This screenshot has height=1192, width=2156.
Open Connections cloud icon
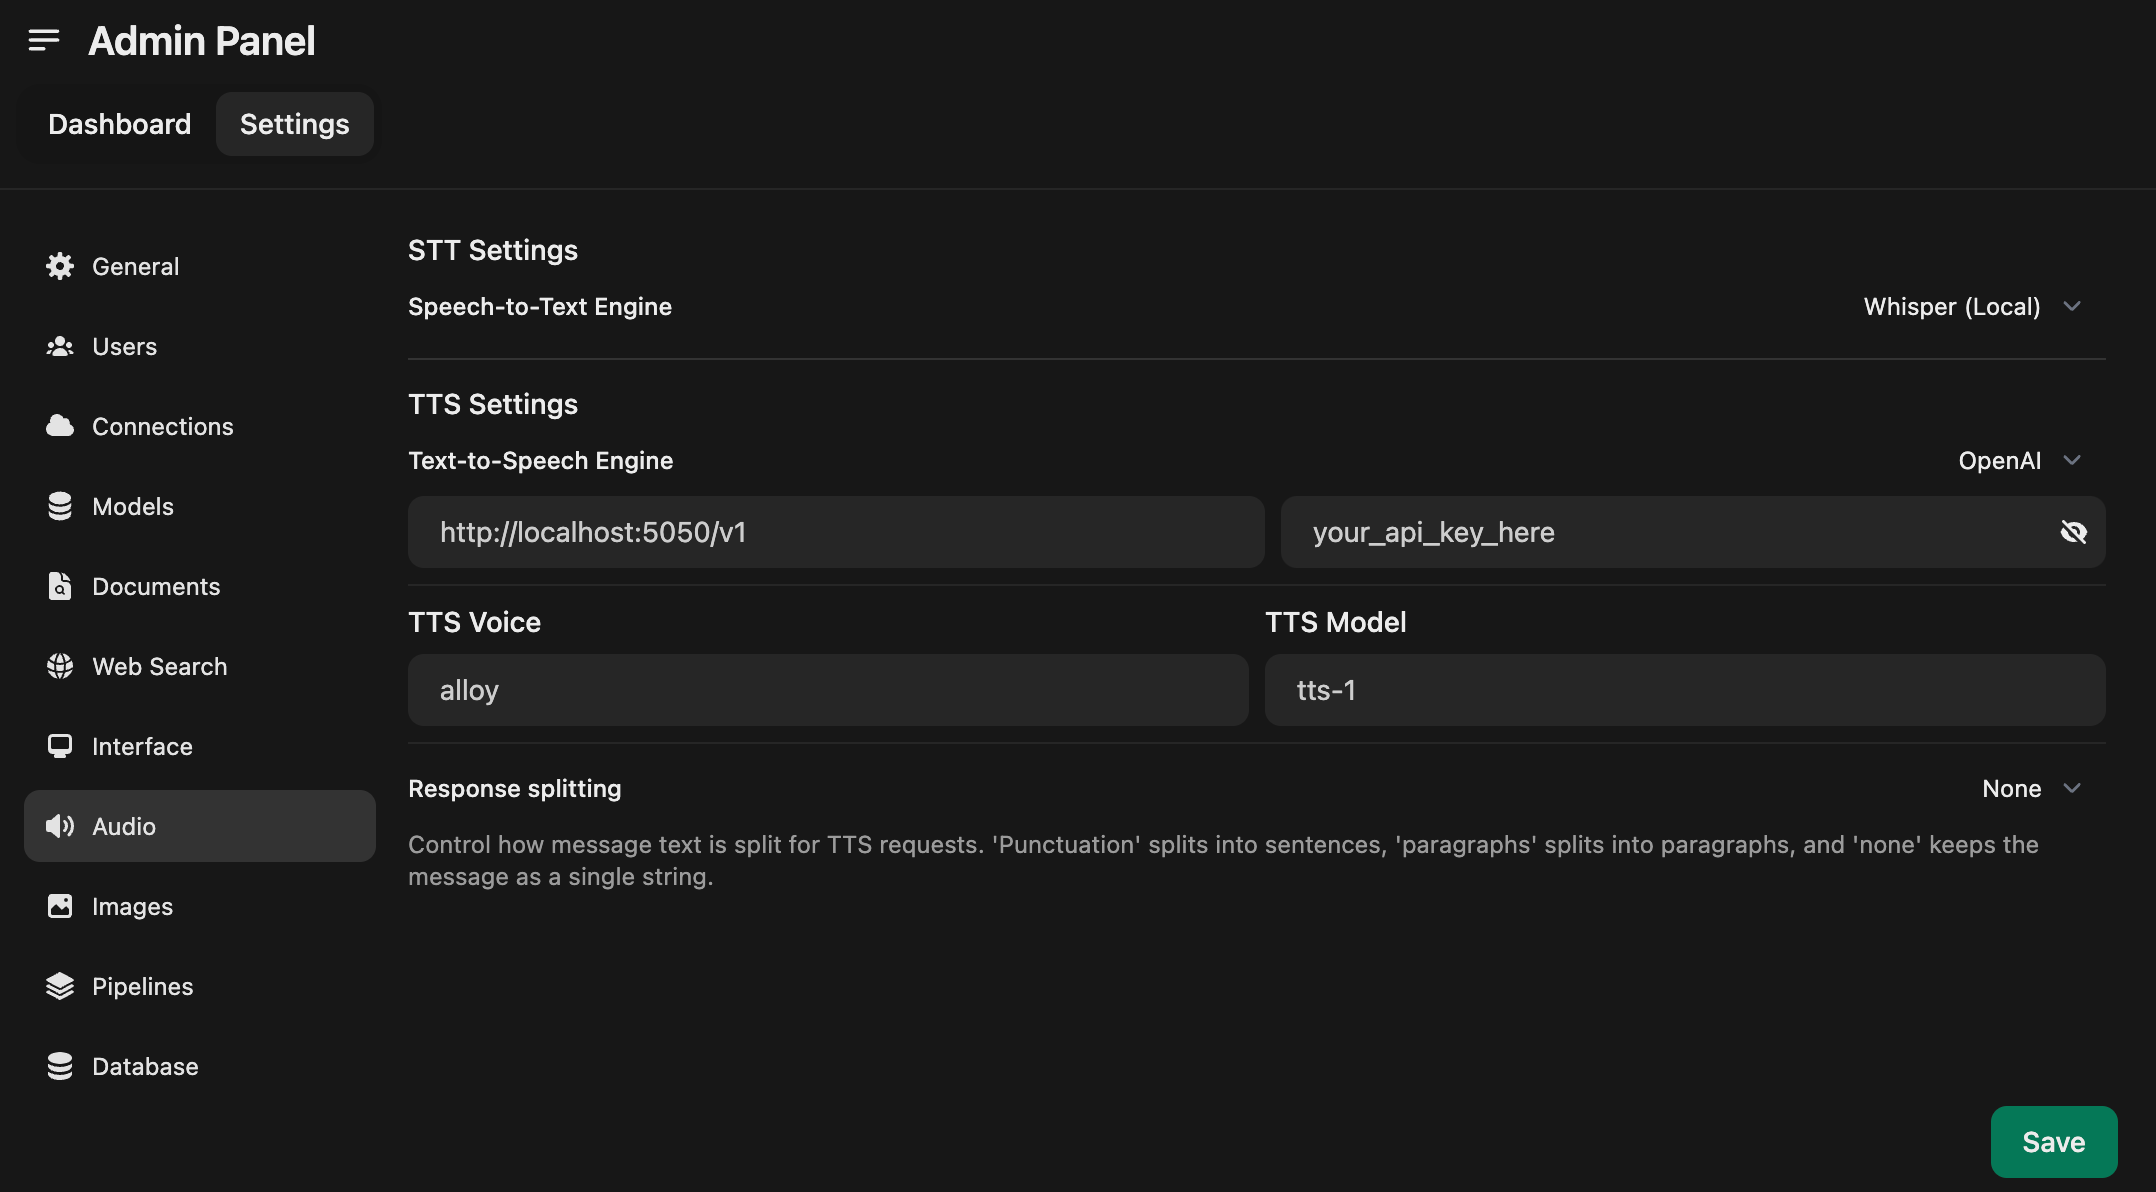[x=60, y=426]
